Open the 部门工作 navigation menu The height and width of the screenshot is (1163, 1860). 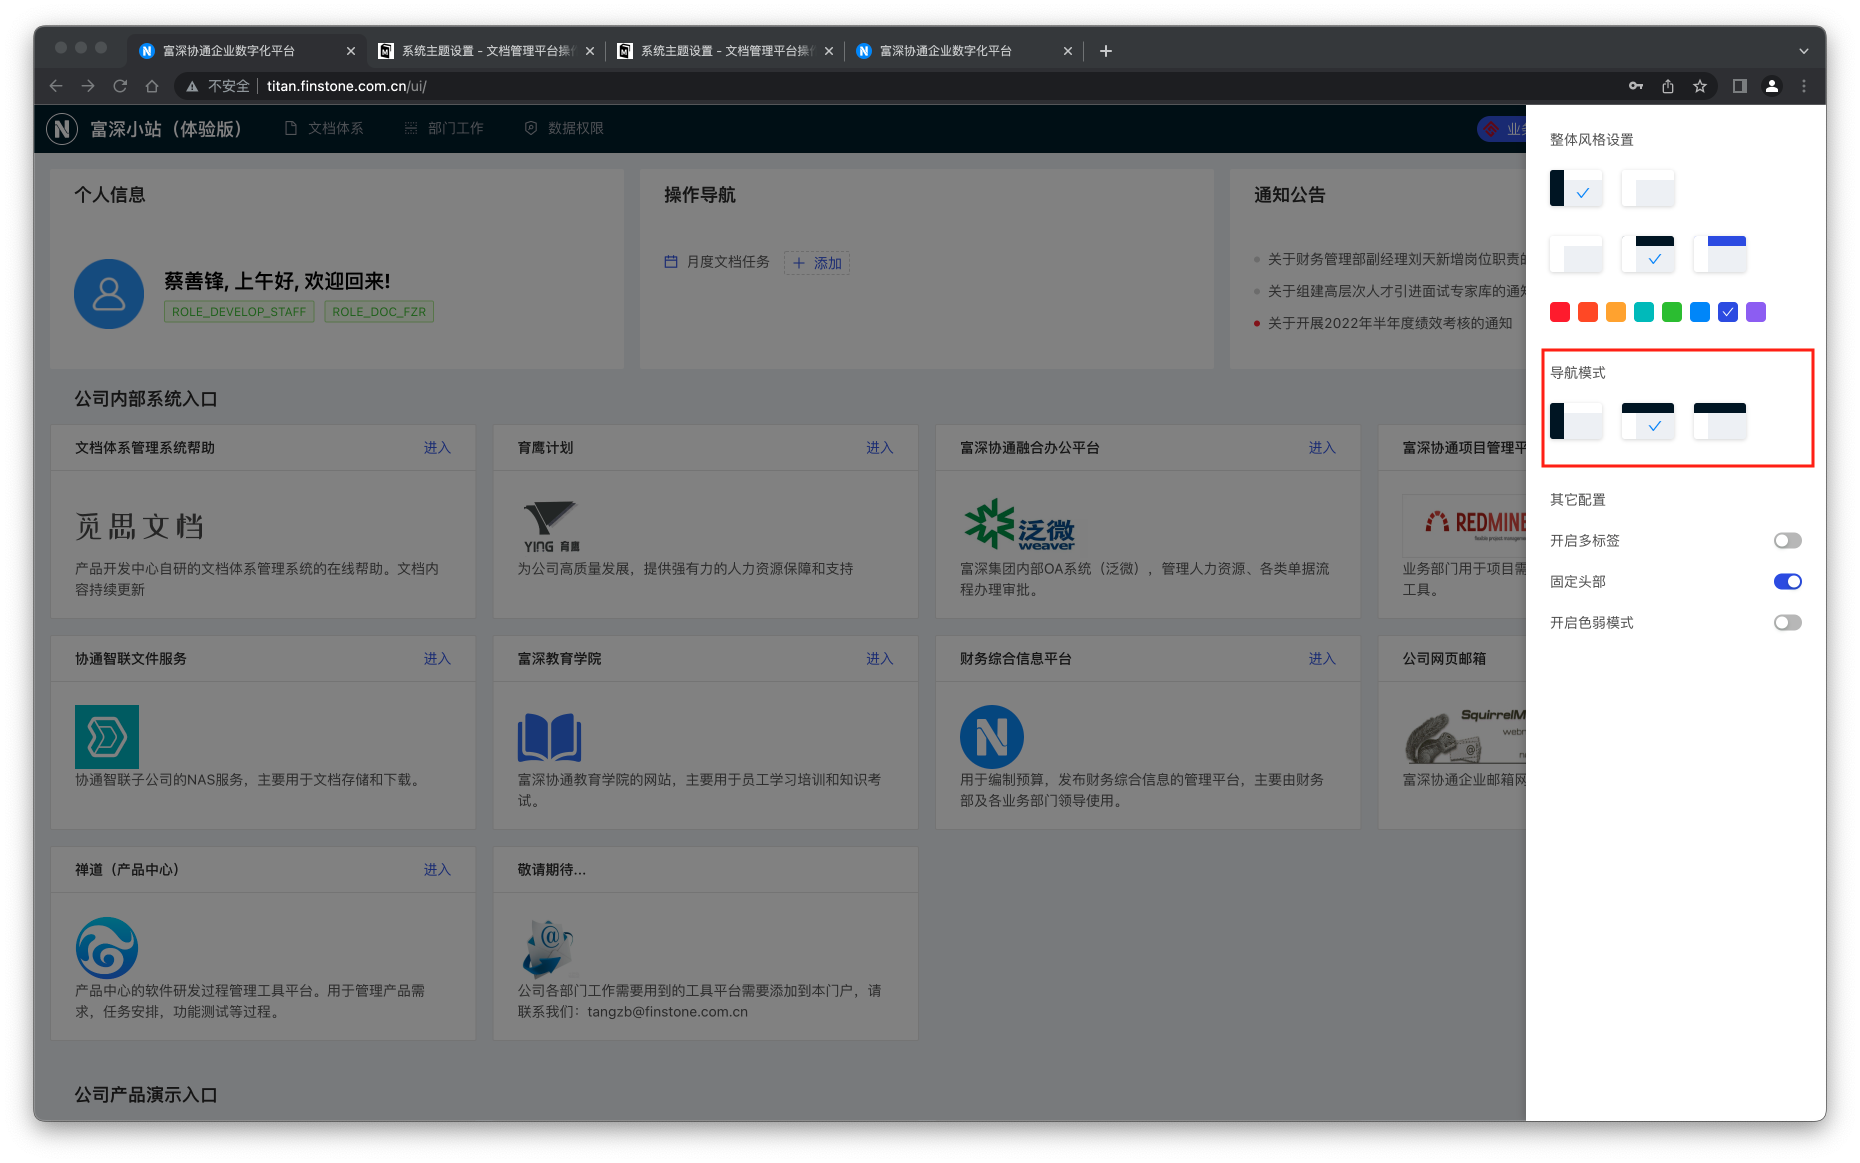444,129
